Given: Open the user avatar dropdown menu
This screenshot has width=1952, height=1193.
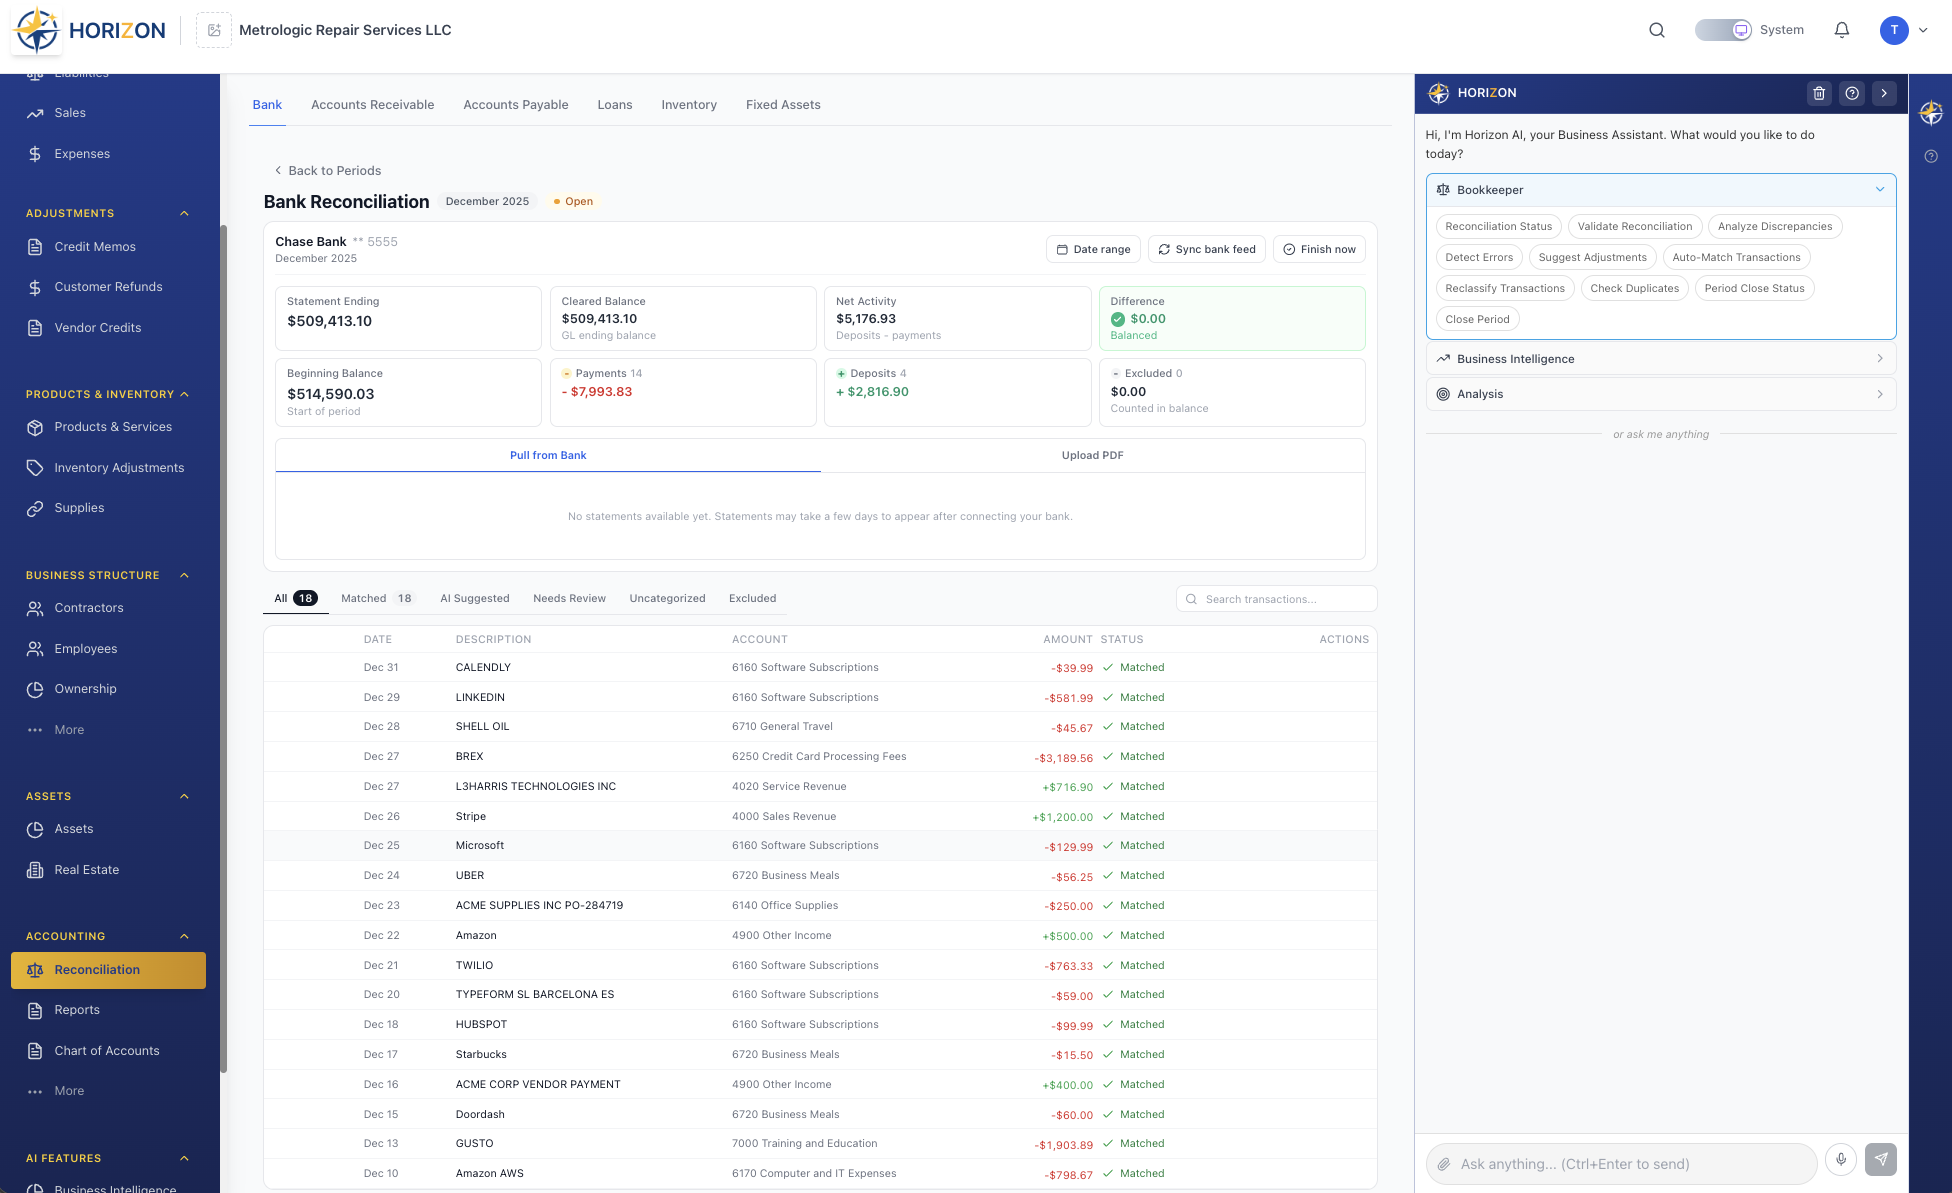Looking at the screenshot, I should (1893, 30).
